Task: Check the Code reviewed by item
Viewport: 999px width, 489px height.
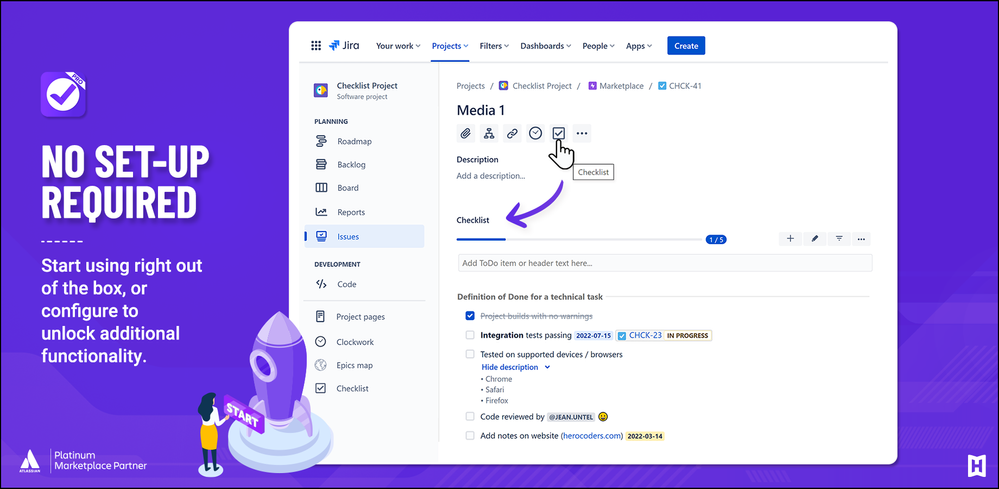Action: pos(470,416)
